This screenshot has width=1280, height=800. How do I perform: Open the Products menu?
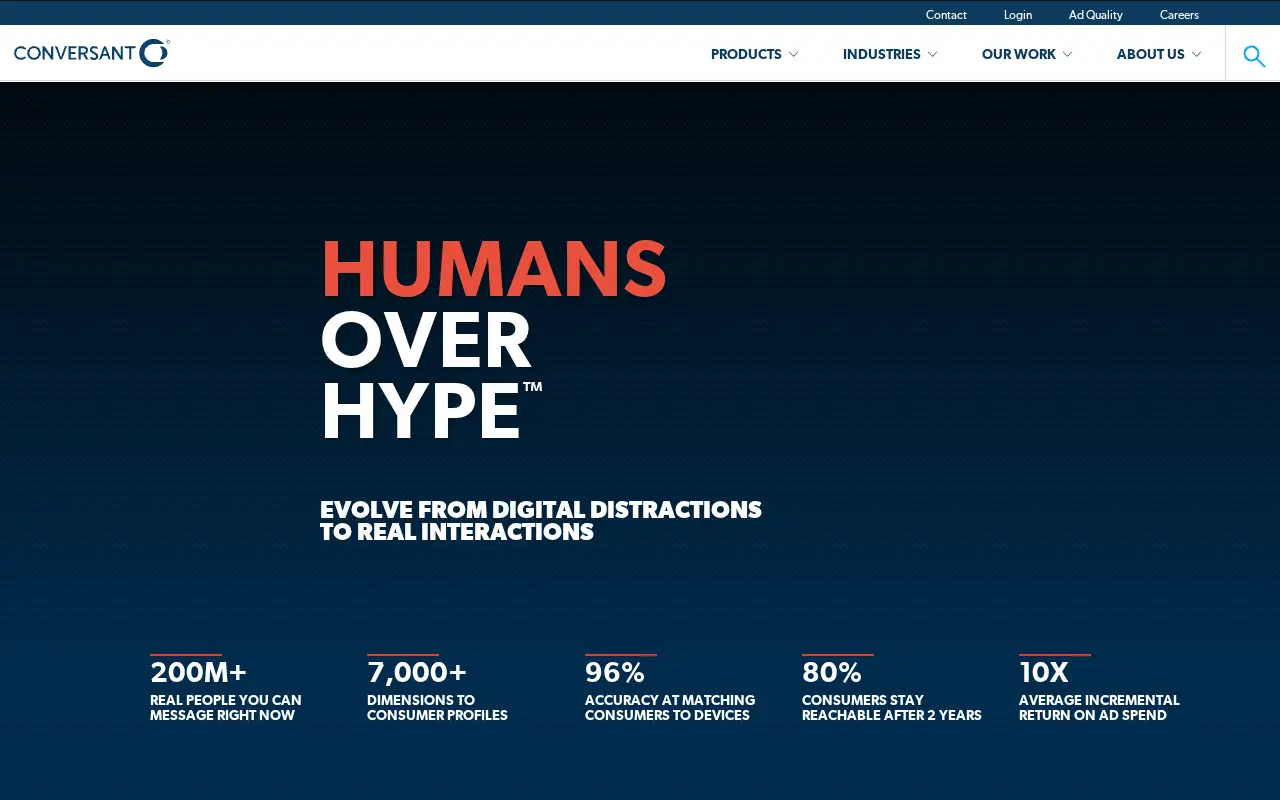click(x=746, y=54)
